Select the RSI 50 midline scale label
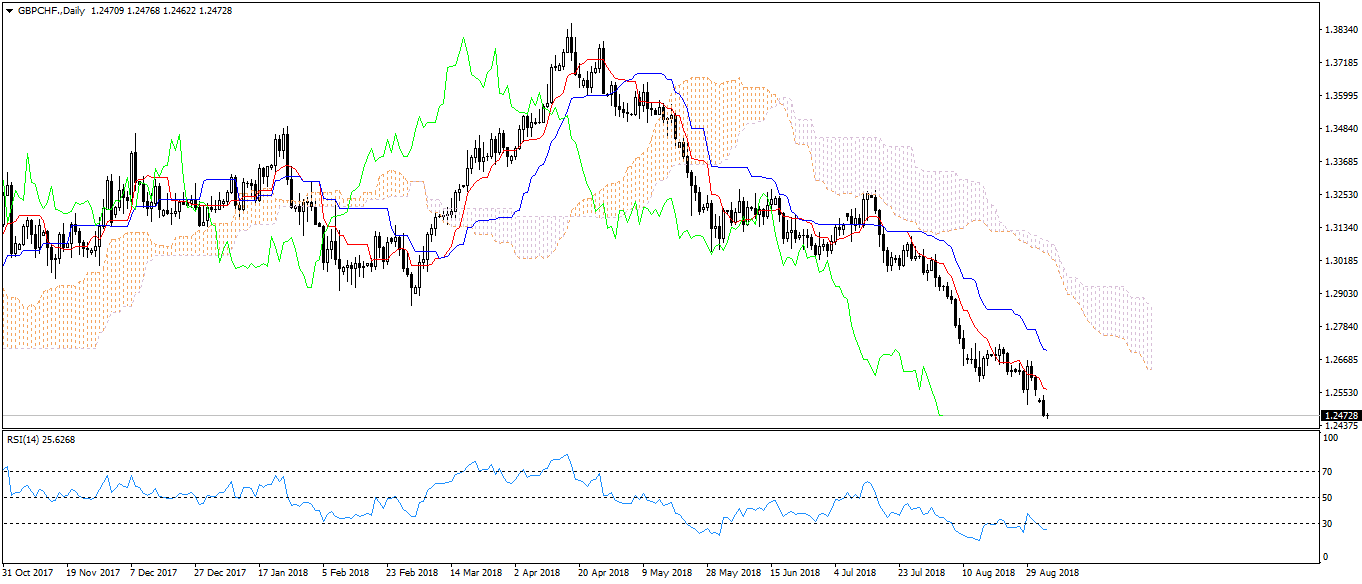 click(x=1329, y=497)
